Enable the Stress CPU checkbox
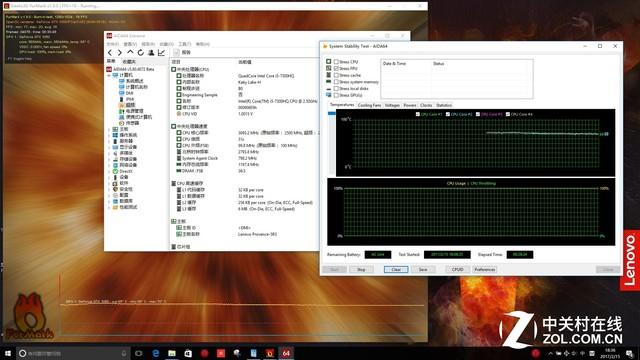640x360 pixels. click(x=336, y=62)
